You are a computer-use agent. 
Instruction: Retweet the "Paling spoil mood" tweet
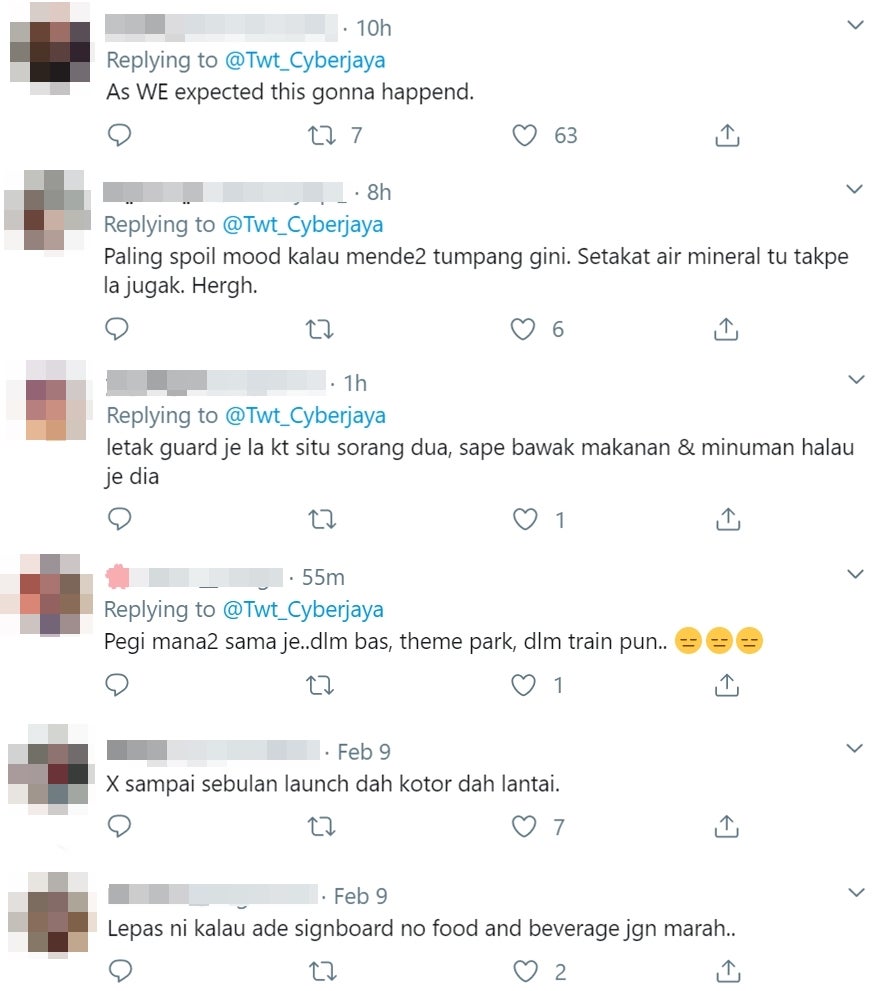coord(320,329)
